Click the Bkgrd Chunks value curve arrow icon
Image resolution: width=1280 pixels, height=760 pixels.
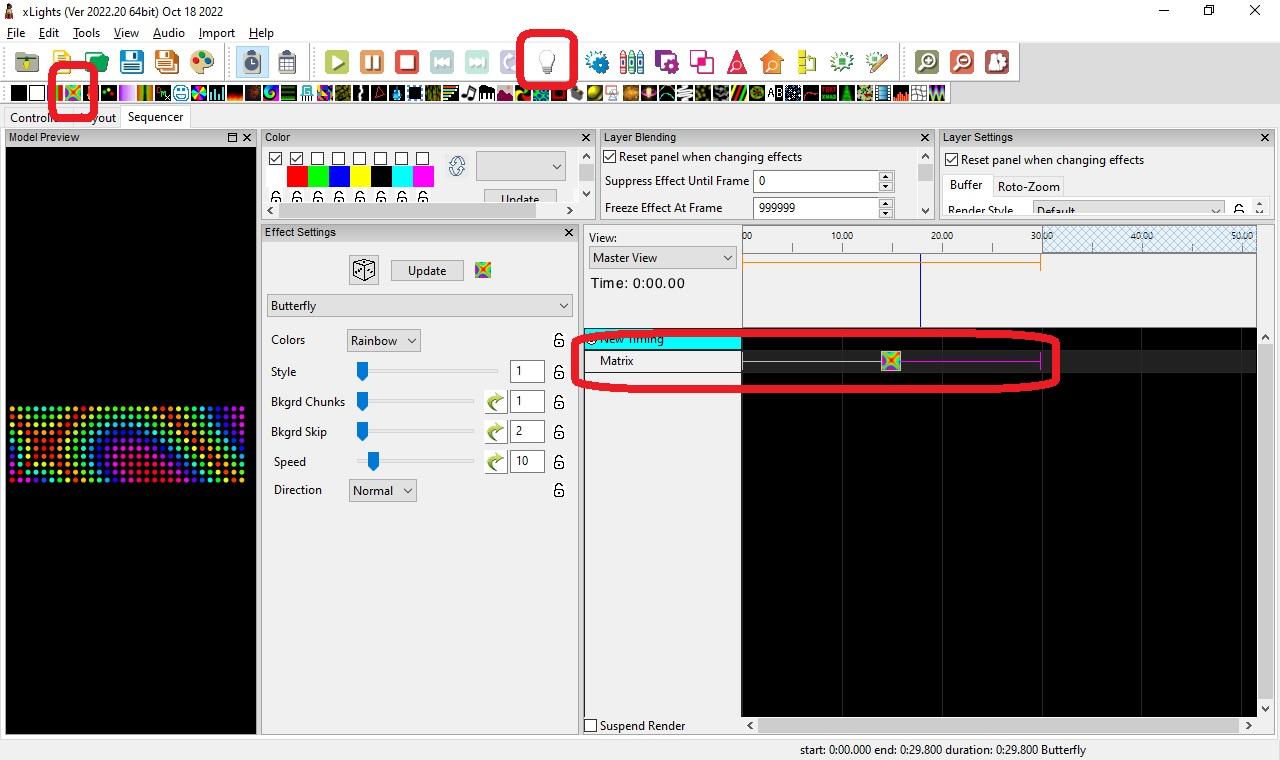(x=495, y=402)
